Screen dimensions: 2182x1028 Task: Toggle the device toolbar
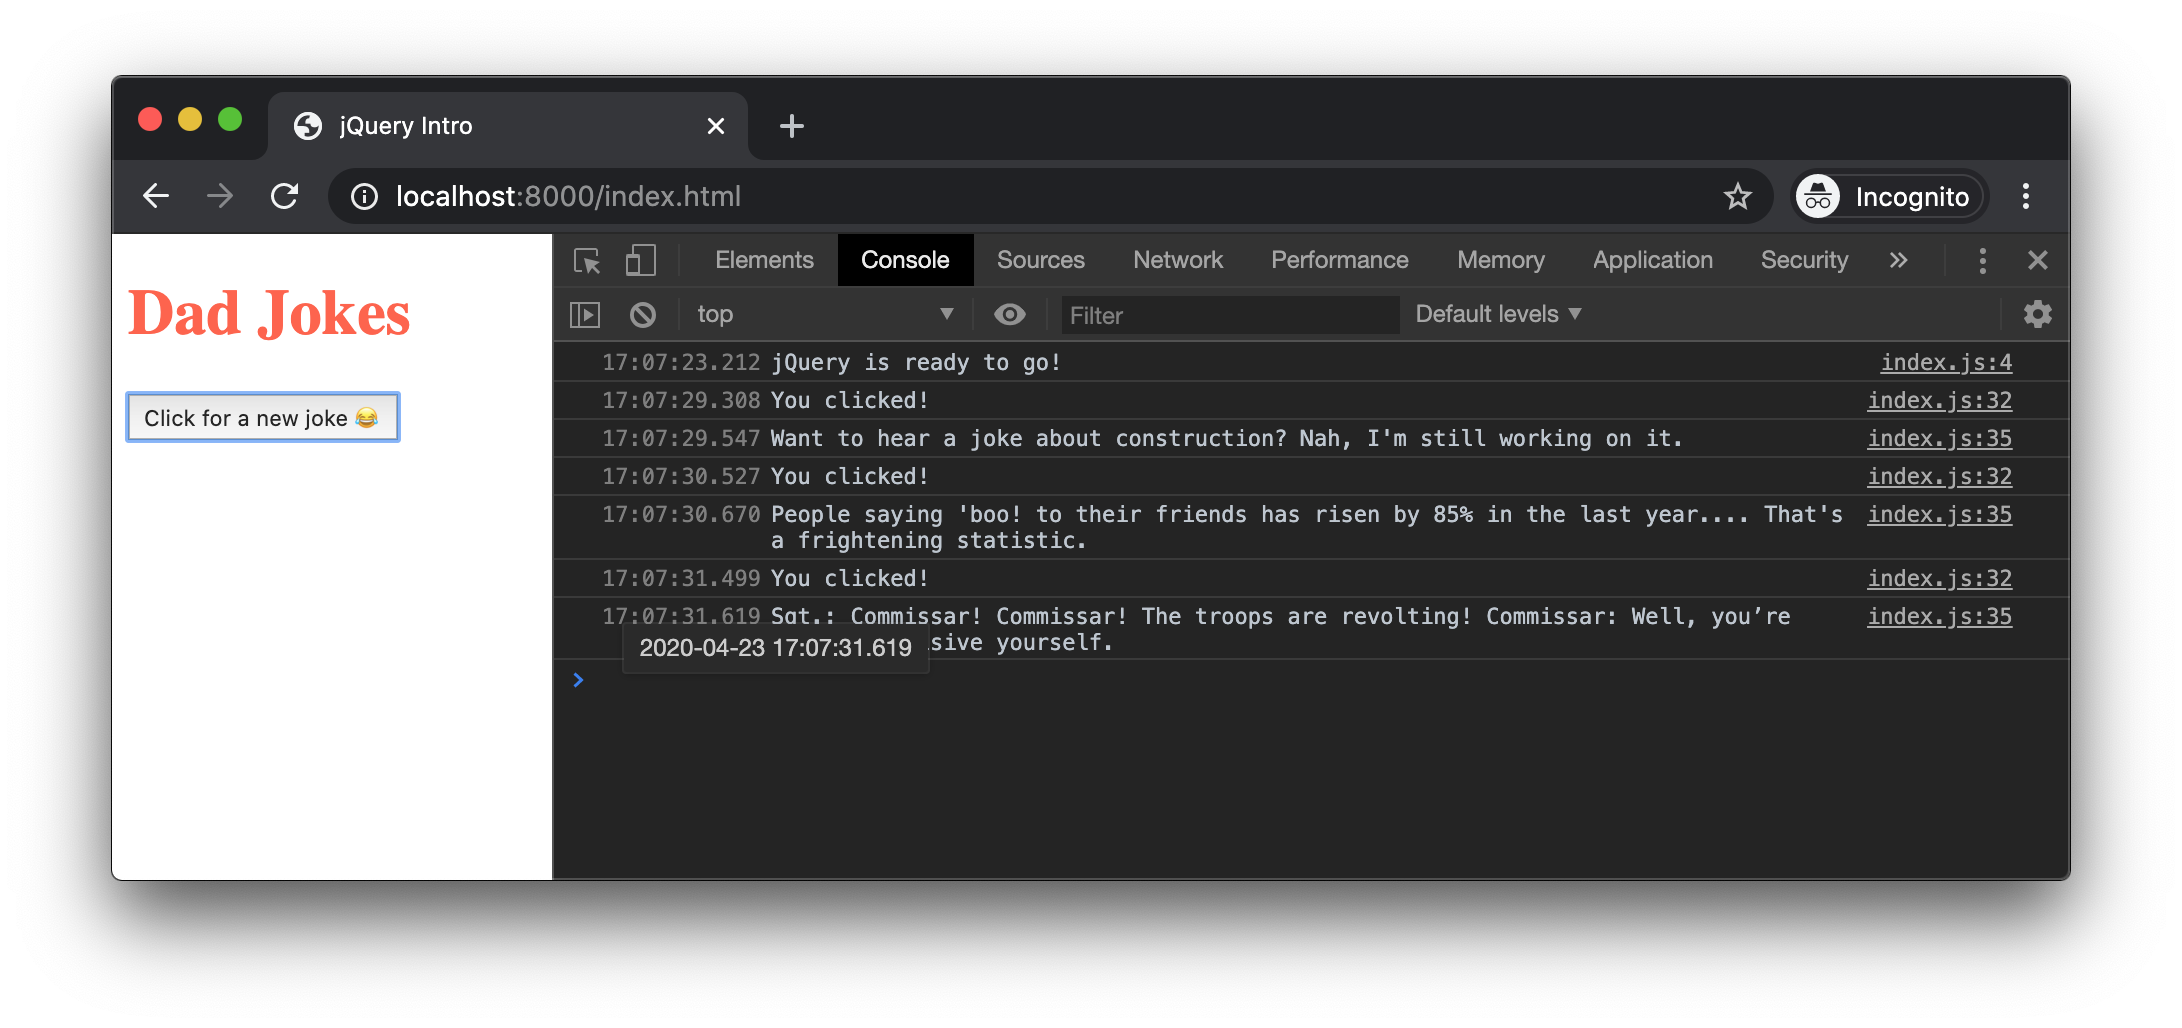click(x=640, y=260)
